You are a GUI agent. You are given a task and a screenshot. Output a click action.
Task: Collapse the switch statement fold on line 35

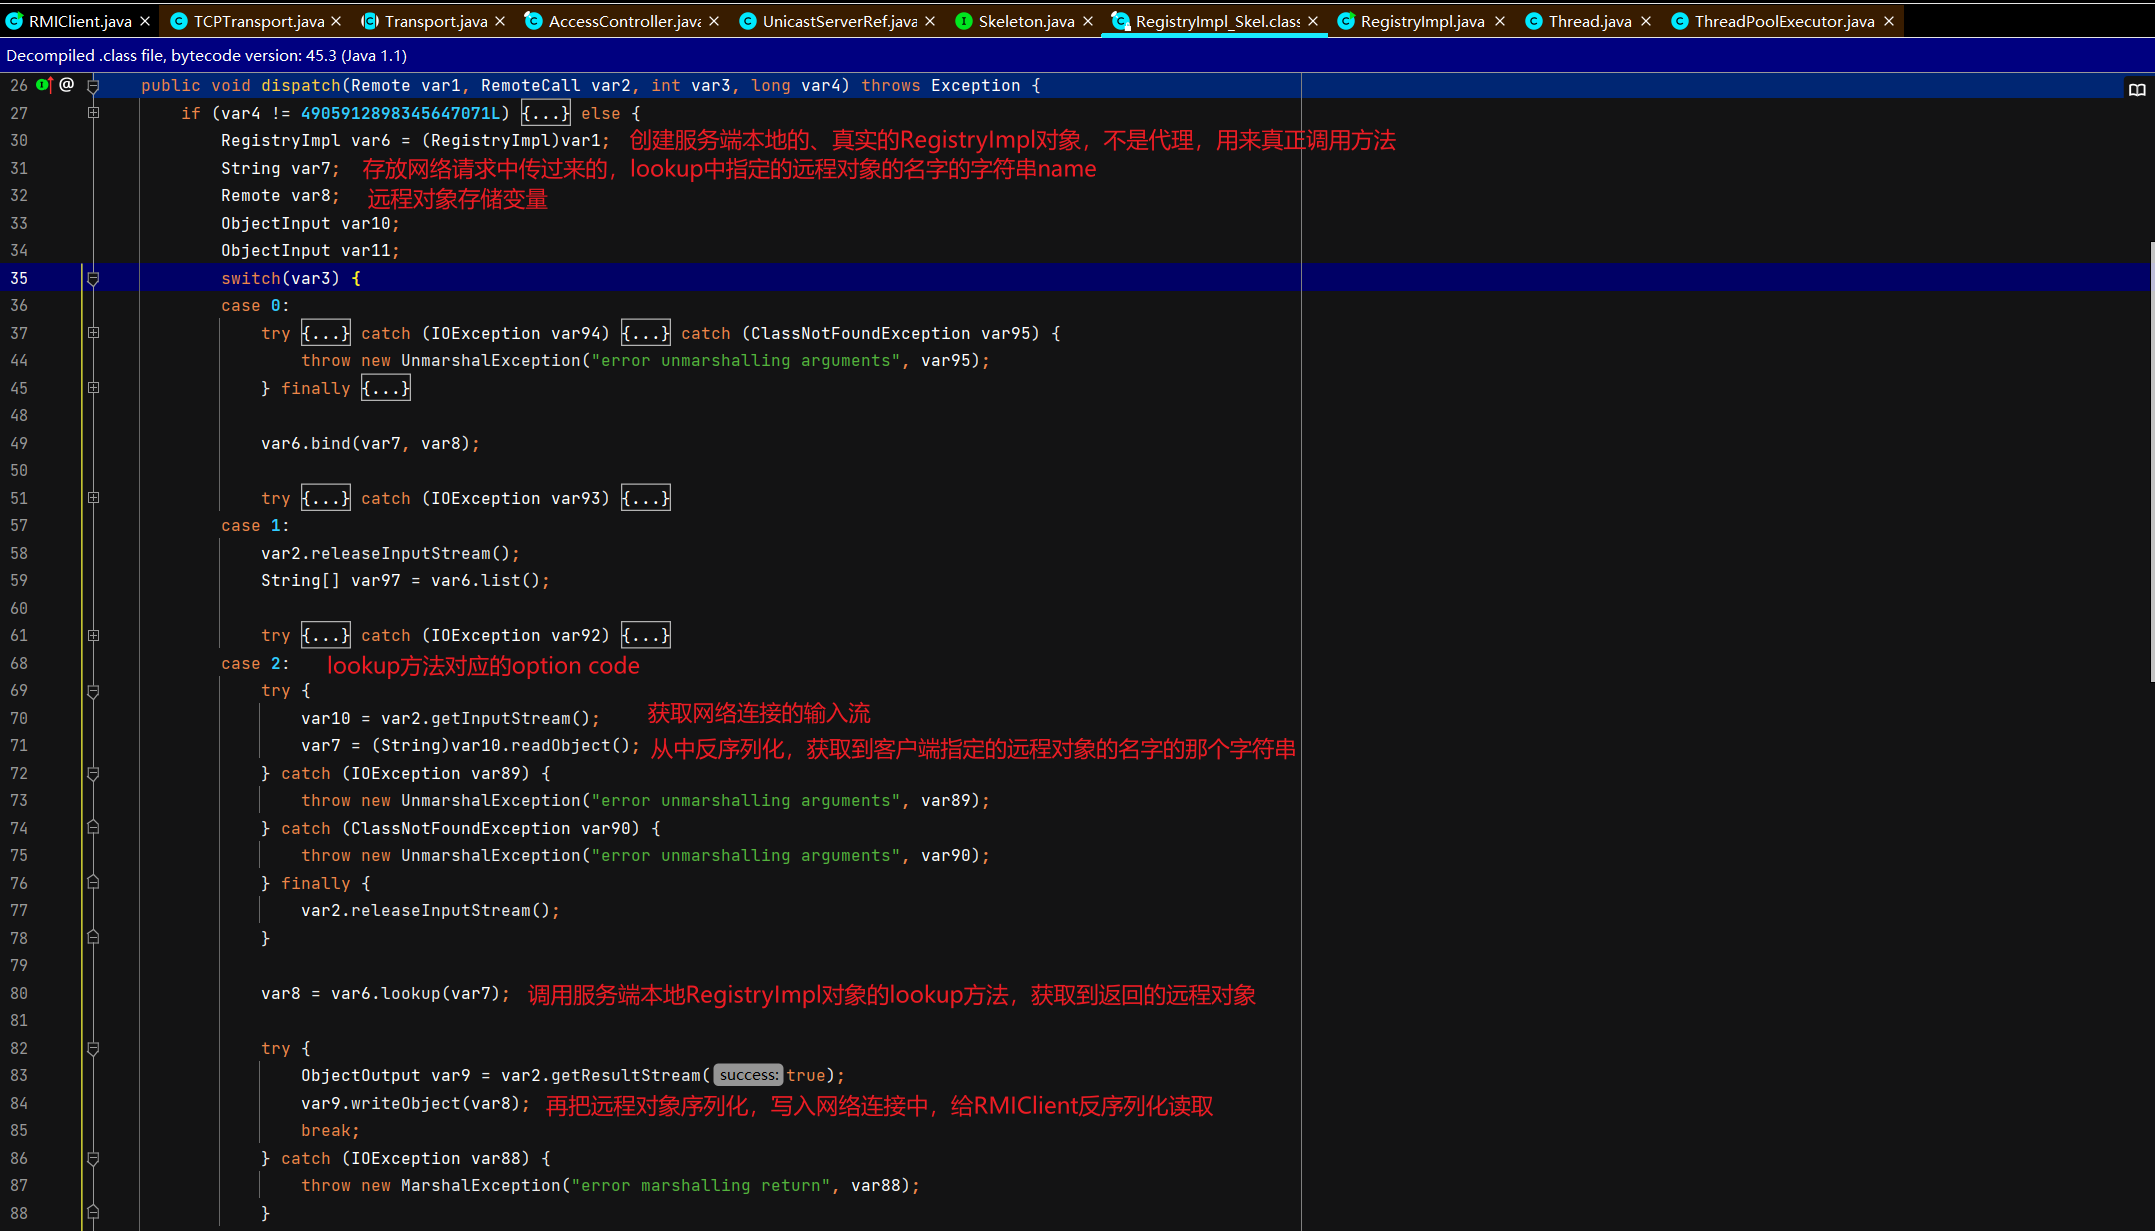pyautogui.click(x=93, y=279)
